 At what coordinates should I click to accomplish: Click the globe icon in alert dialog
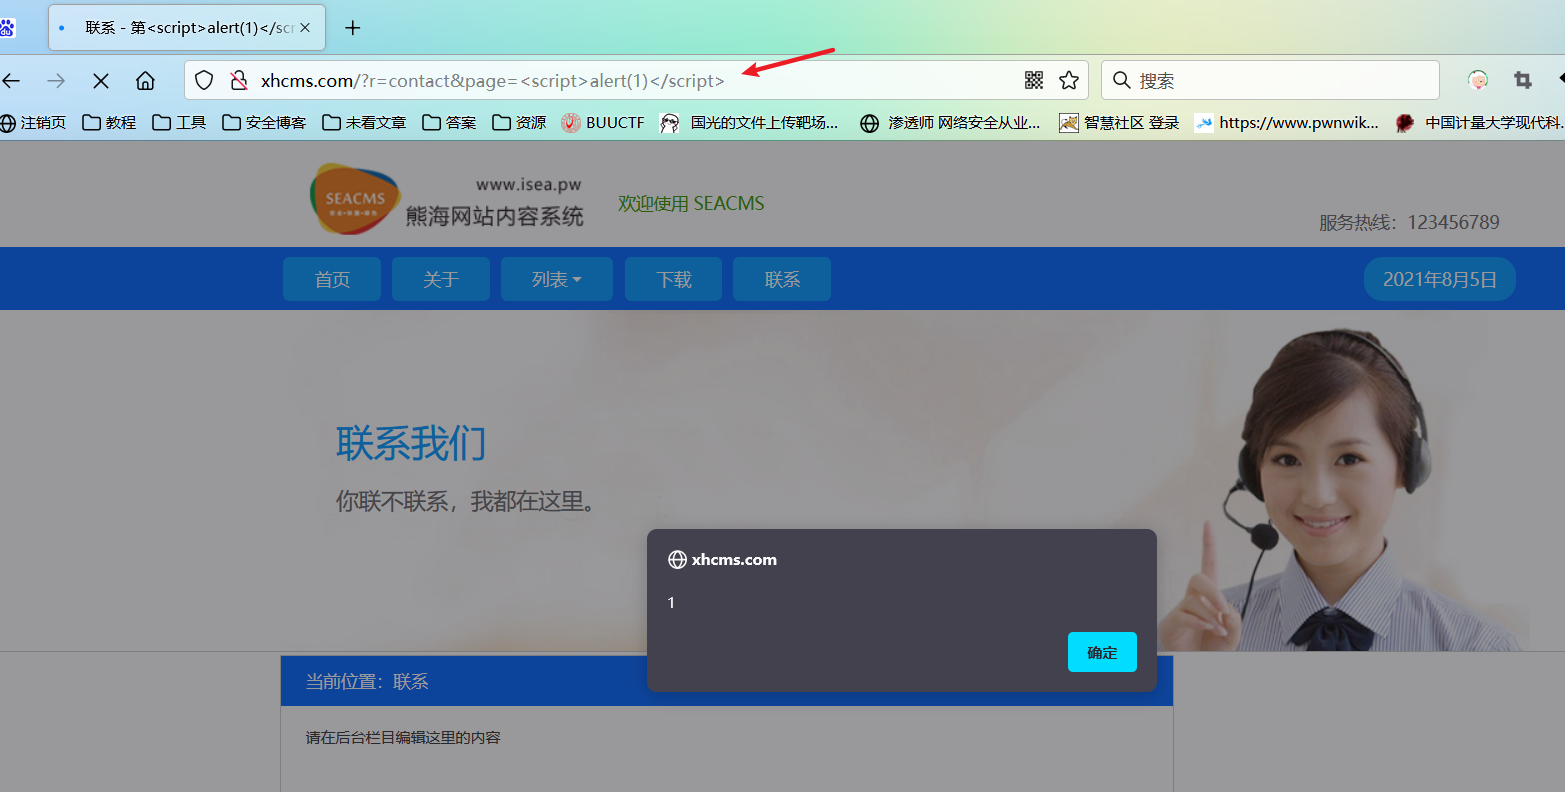(x=677, y=560)
